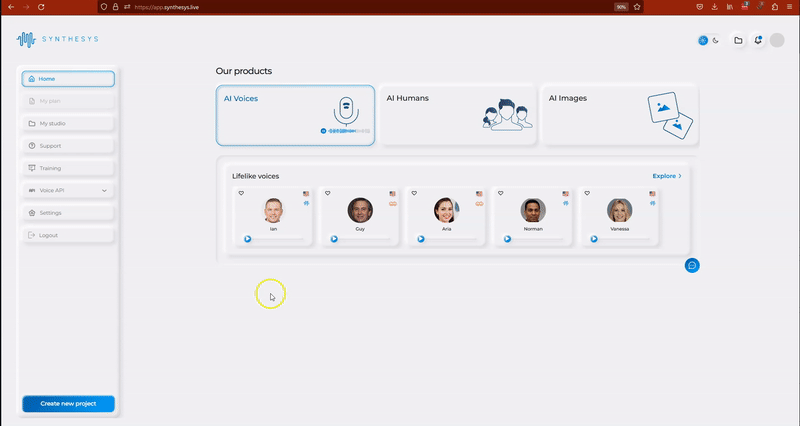Click Aria's audio progress bar

452,239
